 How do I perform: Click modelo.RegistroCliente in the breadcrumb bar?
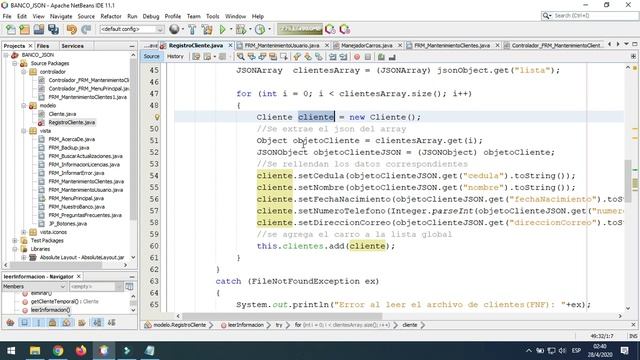[180, 325]
